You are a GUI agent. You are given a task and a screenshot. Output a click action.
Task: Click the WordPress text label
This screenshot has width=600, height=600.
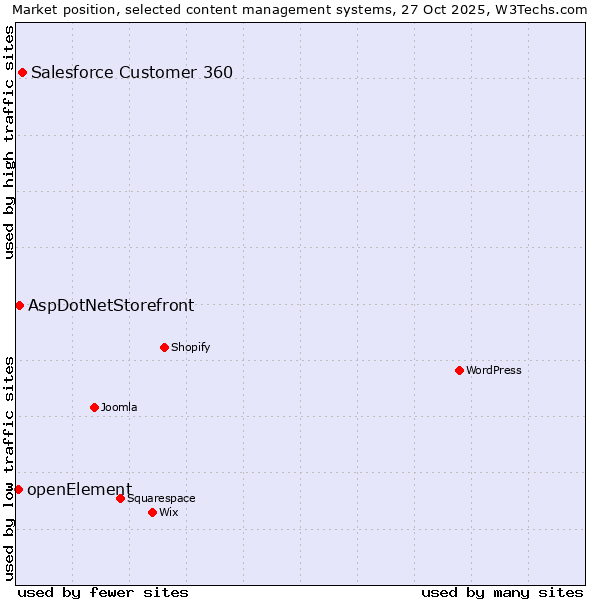494,370
